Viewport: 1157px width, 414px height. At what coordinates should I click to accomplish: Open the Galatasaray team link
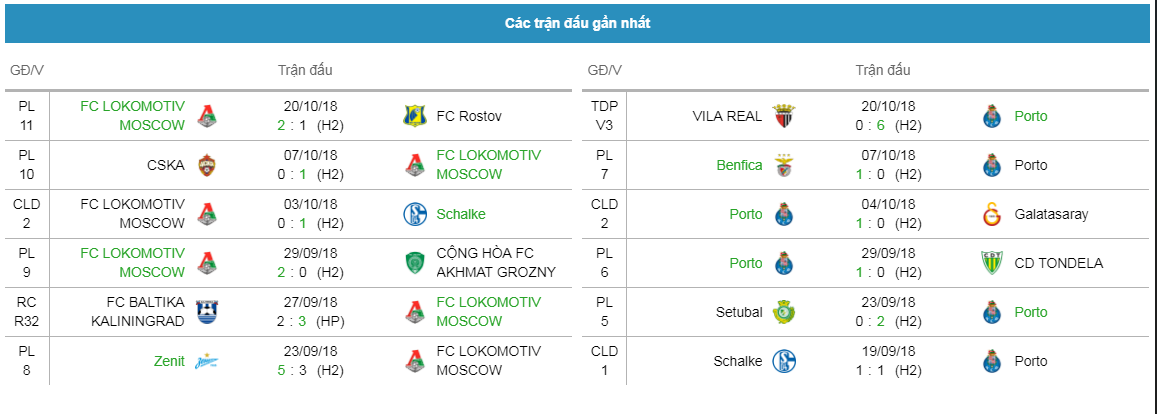pyautogui.click(x=1051, y=214)
